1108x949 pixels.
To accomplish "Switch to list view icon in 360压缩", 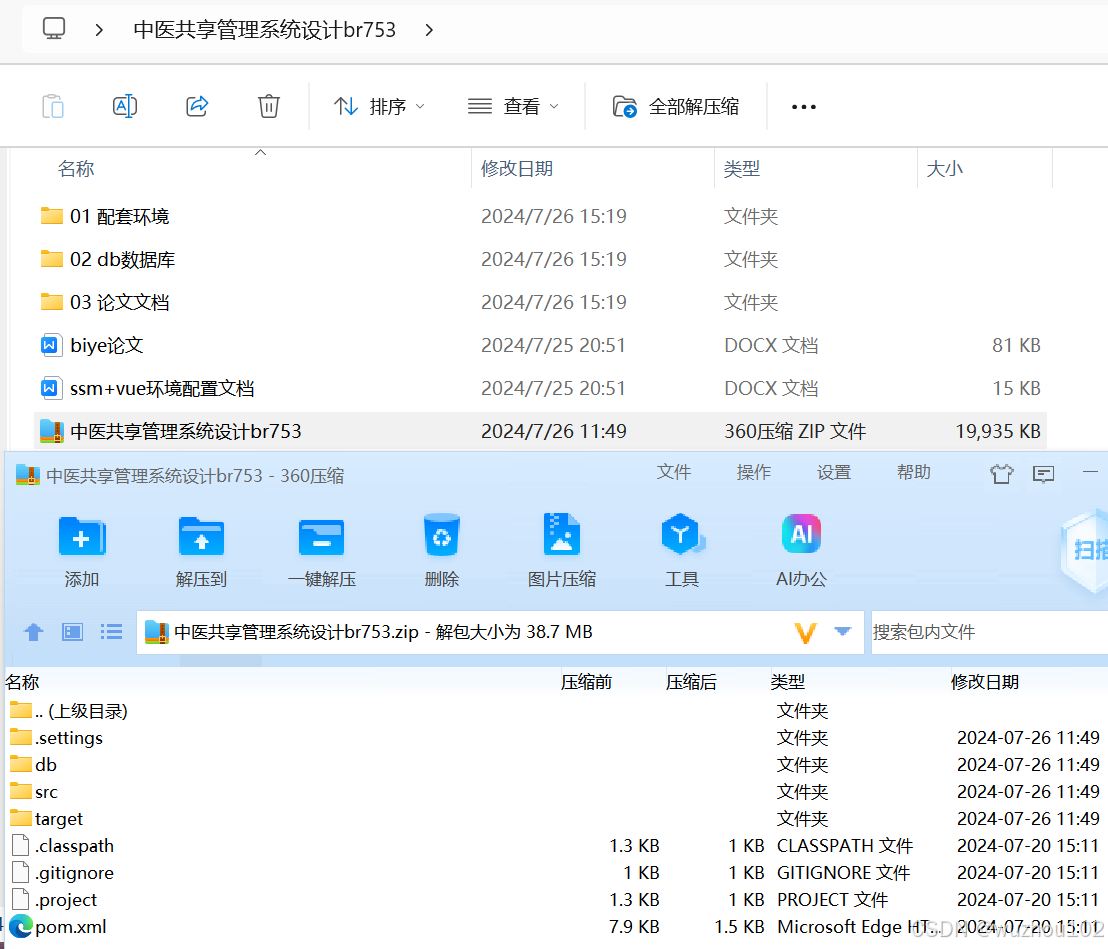I will tap(111, 632).
